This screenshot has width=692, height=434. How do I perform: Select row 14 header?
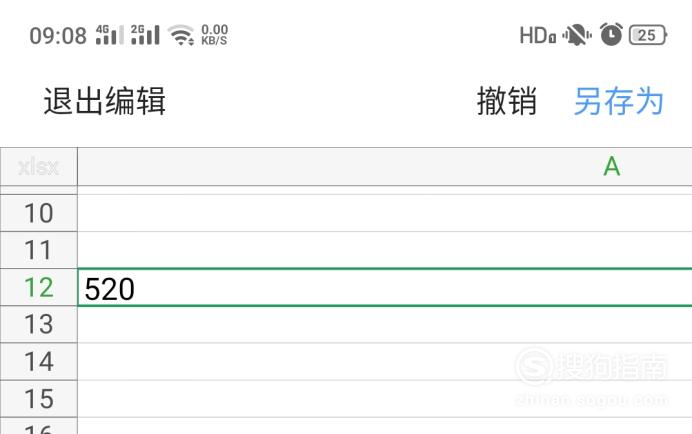pyautogui.click(x=39, y=361)
